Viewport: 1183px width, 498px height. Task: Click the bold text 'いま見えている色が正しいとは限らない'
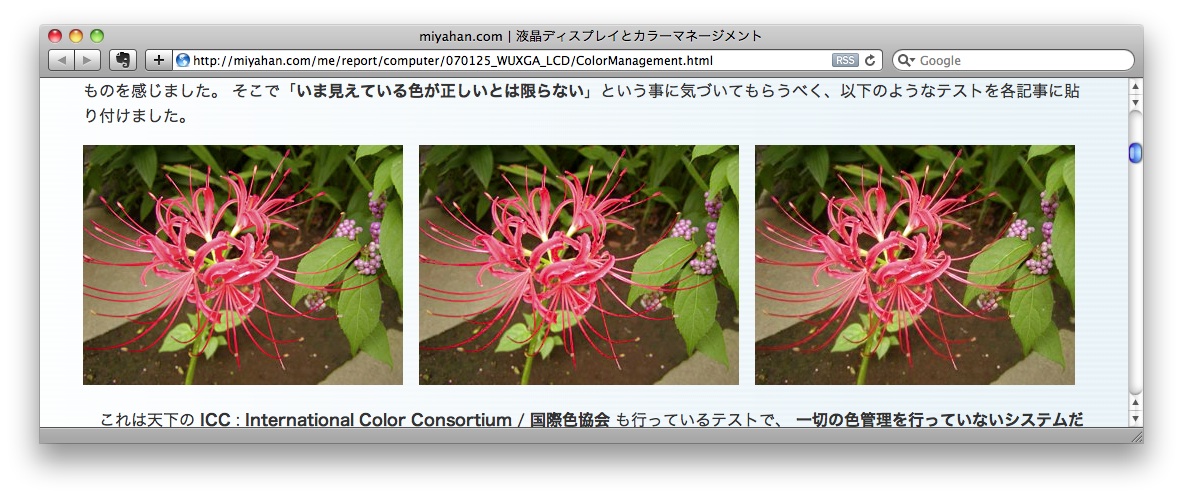[x=441, y=92]
